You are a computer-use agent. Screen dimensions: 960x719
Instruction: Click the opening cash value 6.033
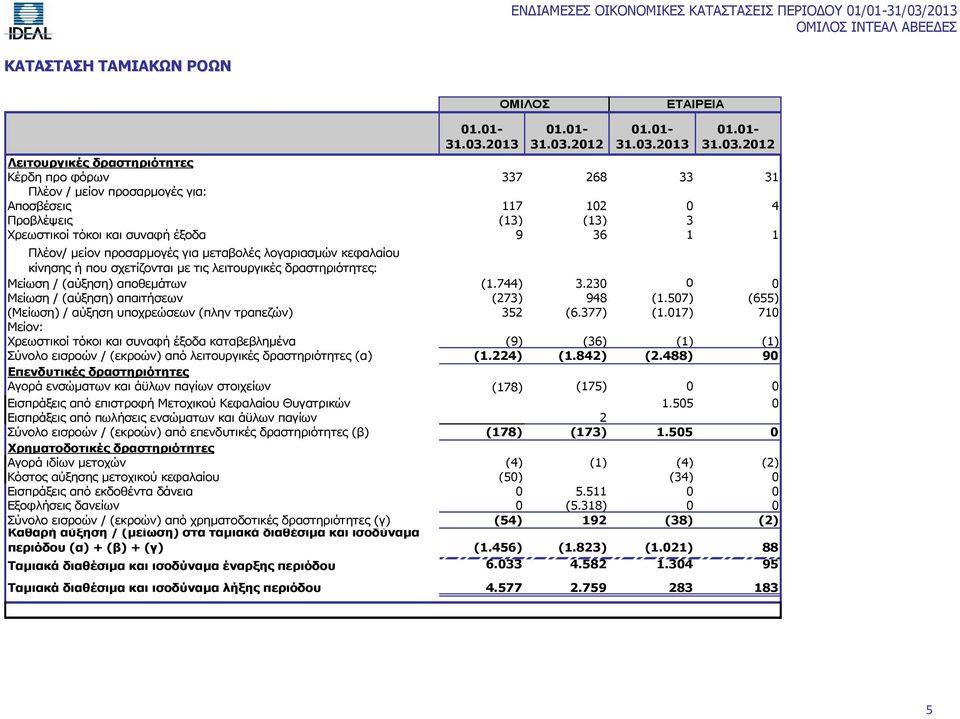(x=504, y=564)
